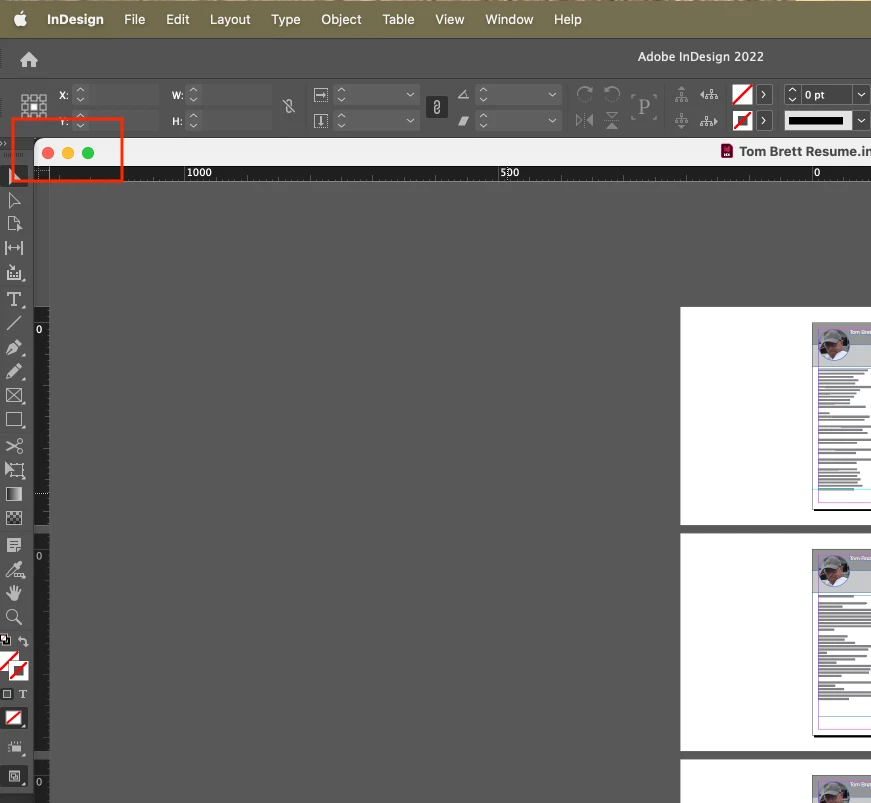
Task: Open the Layout menu
Action: 230,19
